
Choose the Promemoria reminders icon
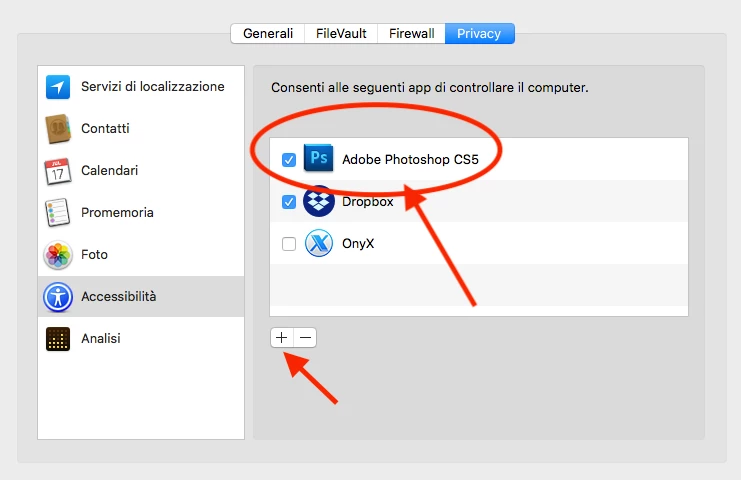[x=58, y=213]
